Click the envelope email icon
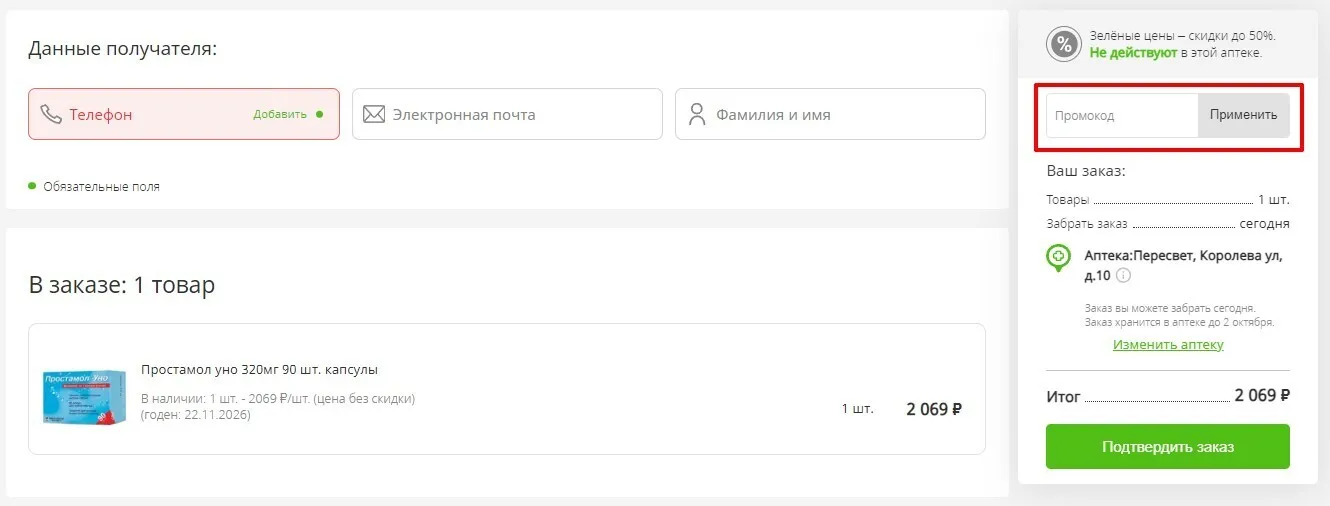This screenshot has height=506, width=1330. [x=374, y=114]
